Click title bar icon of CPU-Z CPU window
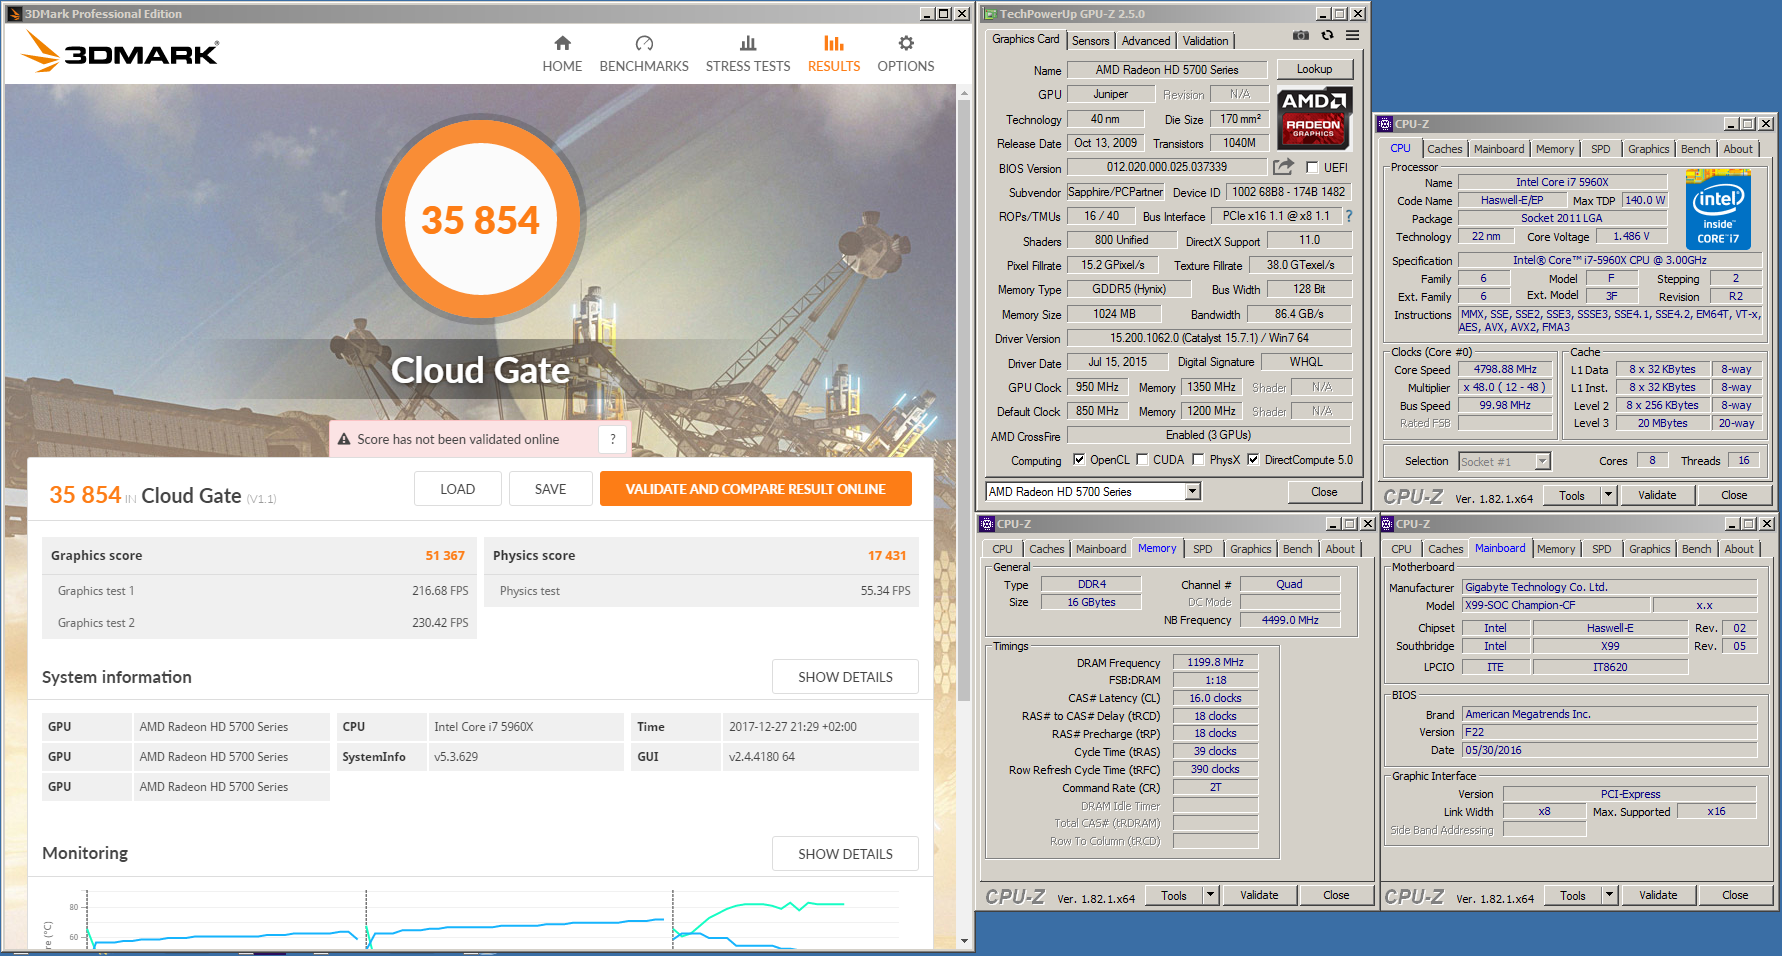 [x=1385, y=124]
